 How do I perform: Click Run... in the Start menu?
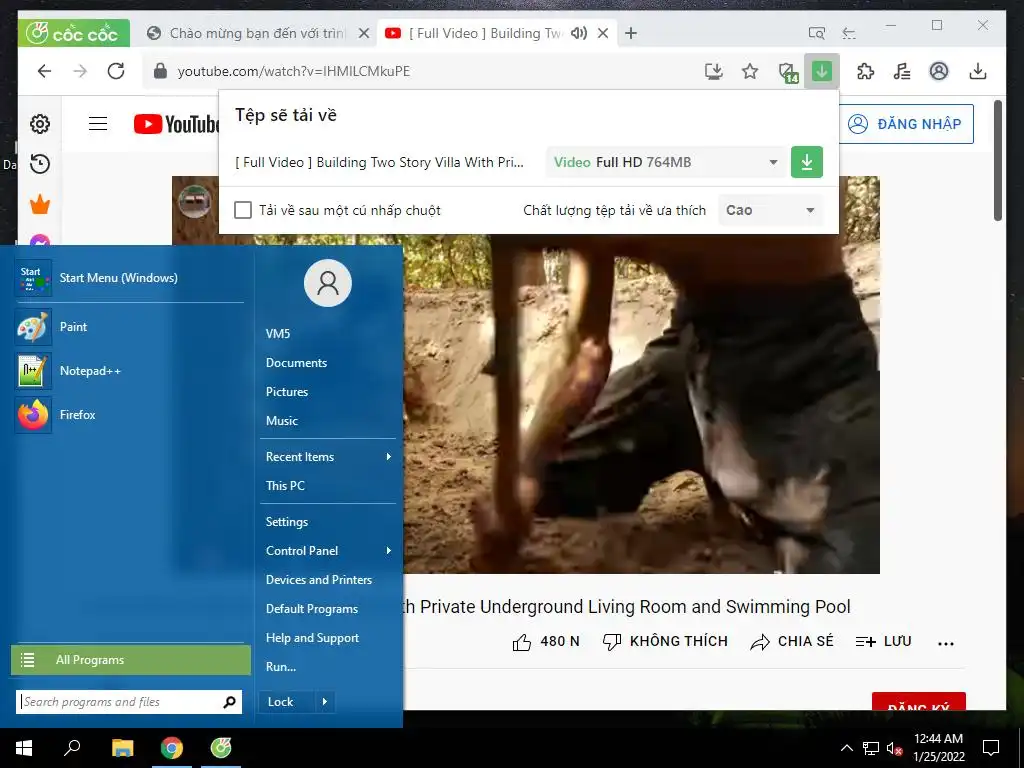click(x=281, y=667)
